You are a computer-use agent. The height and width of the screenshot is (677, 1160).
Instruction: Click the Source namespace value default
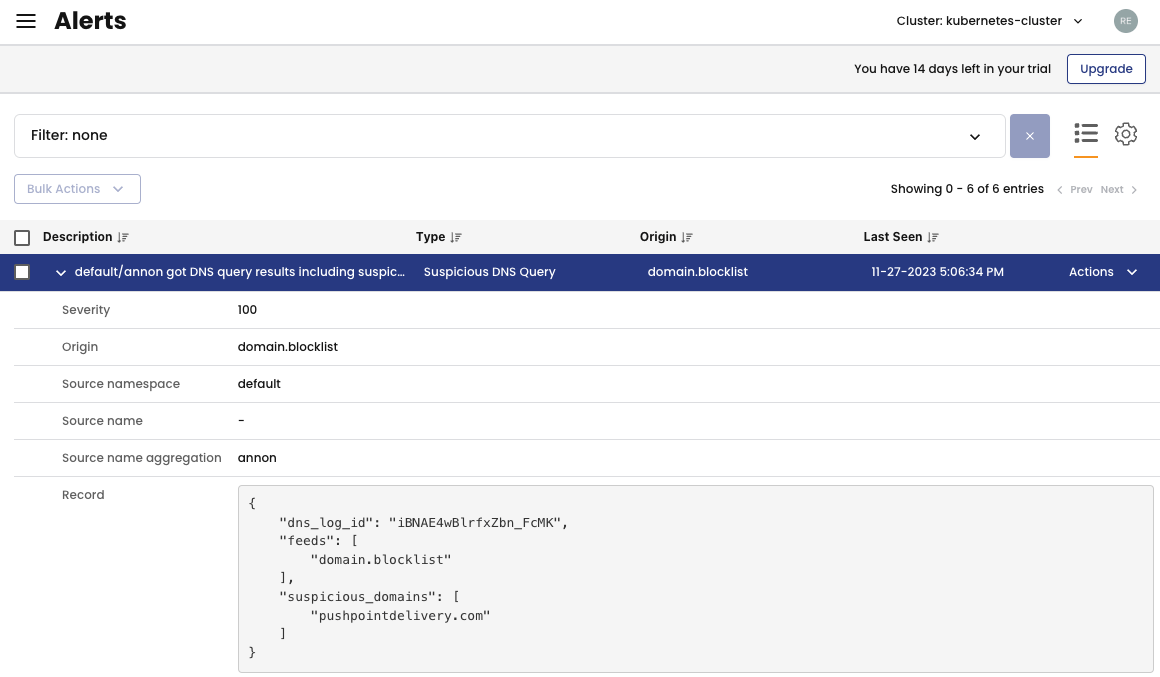tap(259, 384)
